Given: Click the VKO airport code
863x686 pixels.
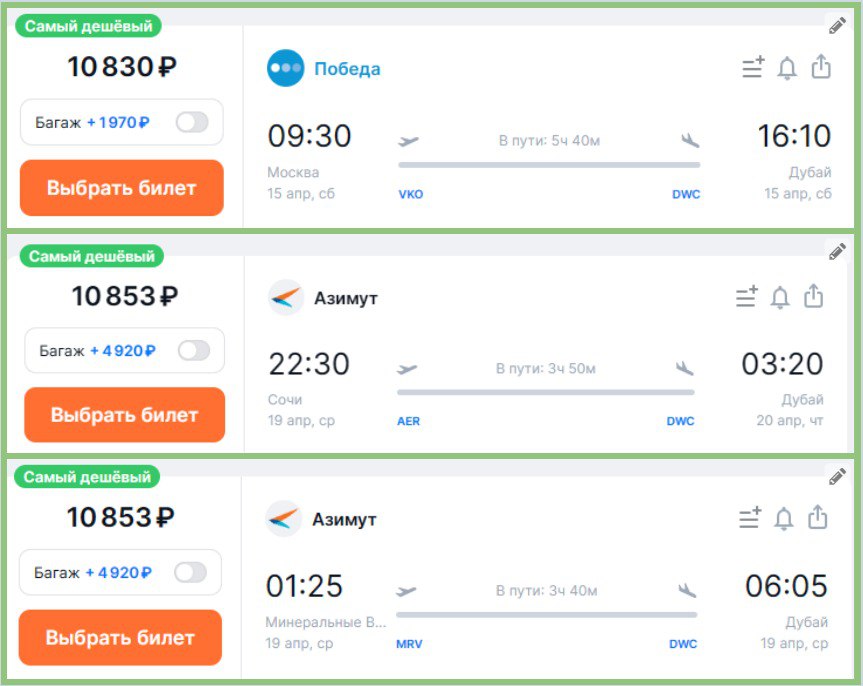Looking at the screenshot, I should pyautogui.click(x=411, y=195).
